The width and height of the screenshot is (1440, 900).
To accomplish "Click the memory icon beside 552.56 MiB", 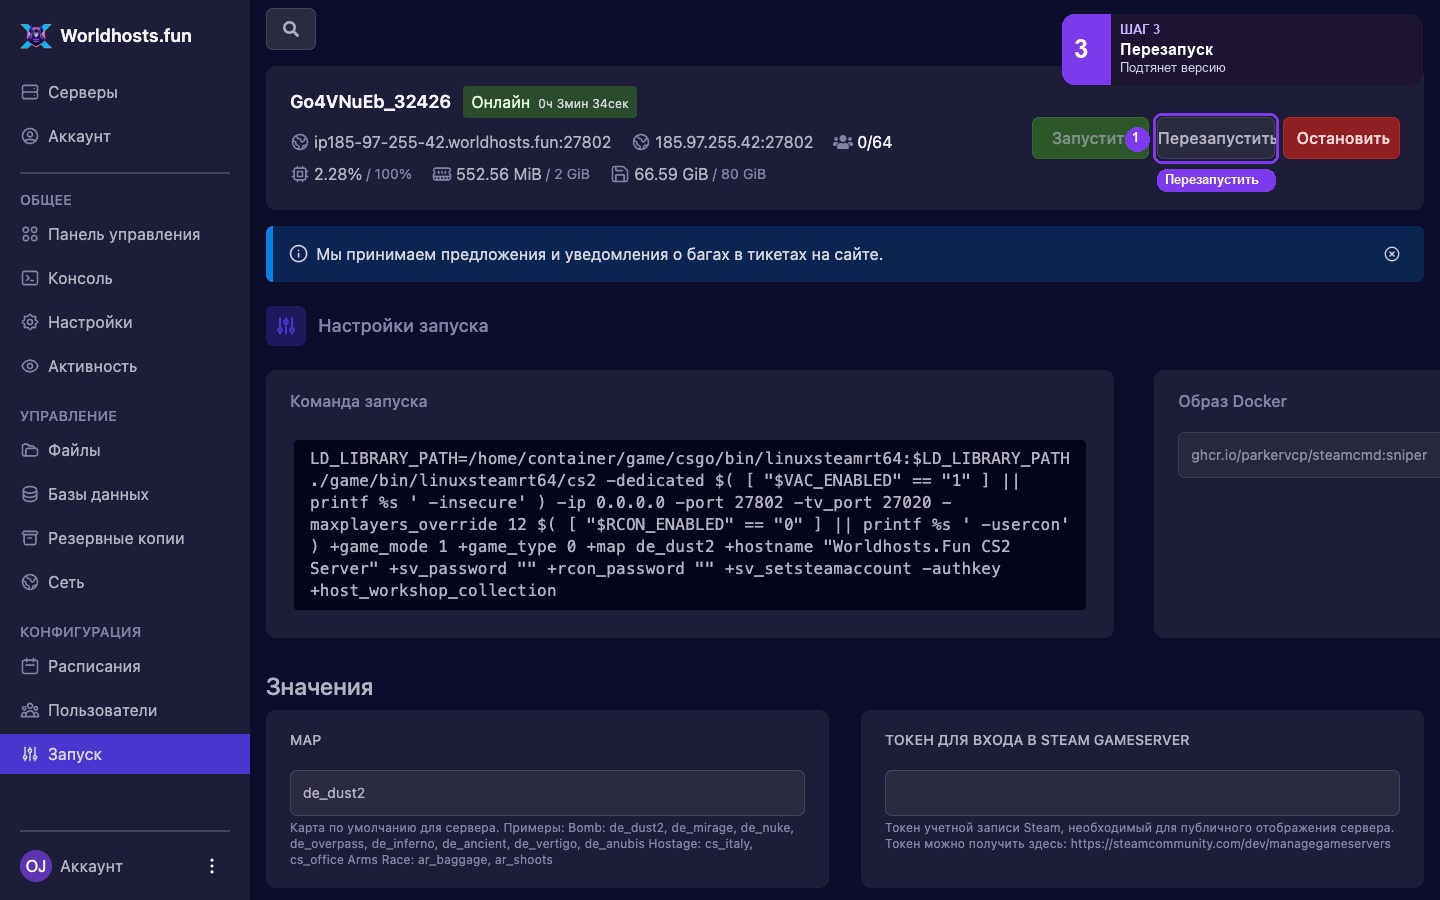I will point(441,174).
